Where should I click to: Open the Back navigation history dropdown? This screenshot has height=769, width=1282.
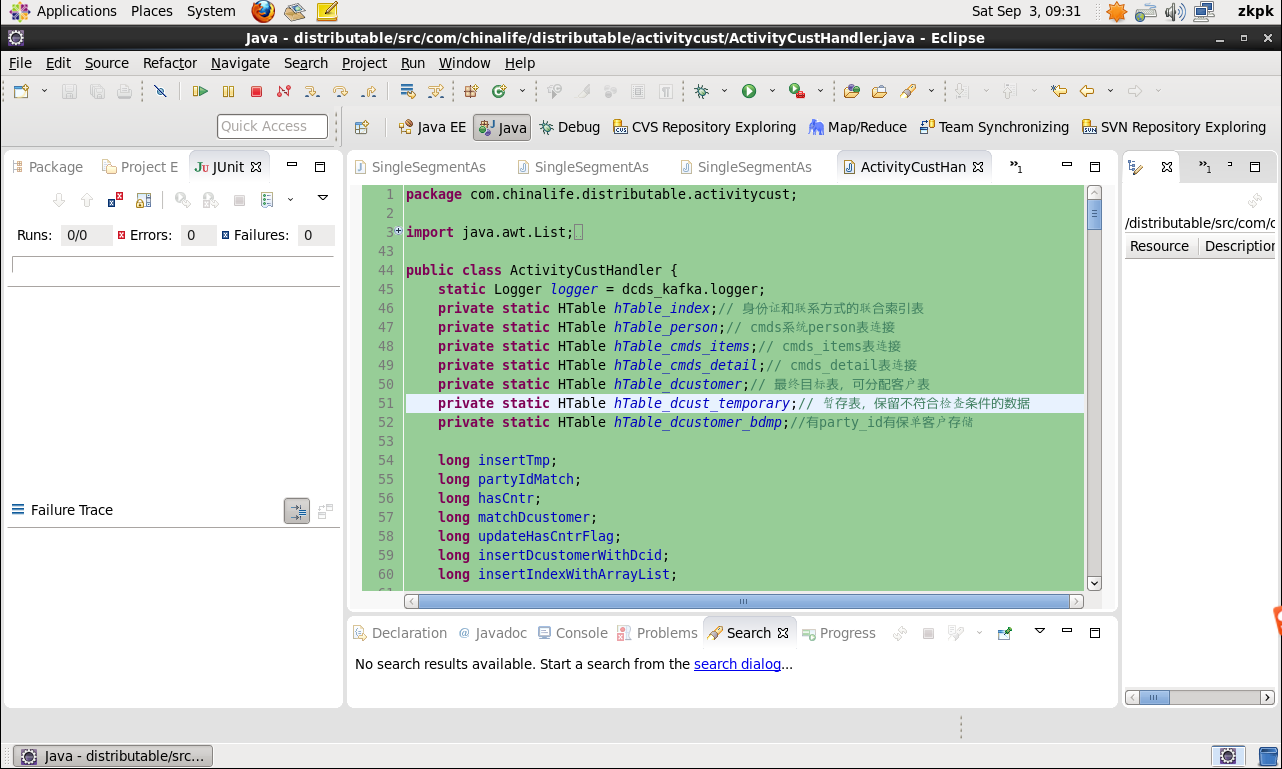(1111, 91)
